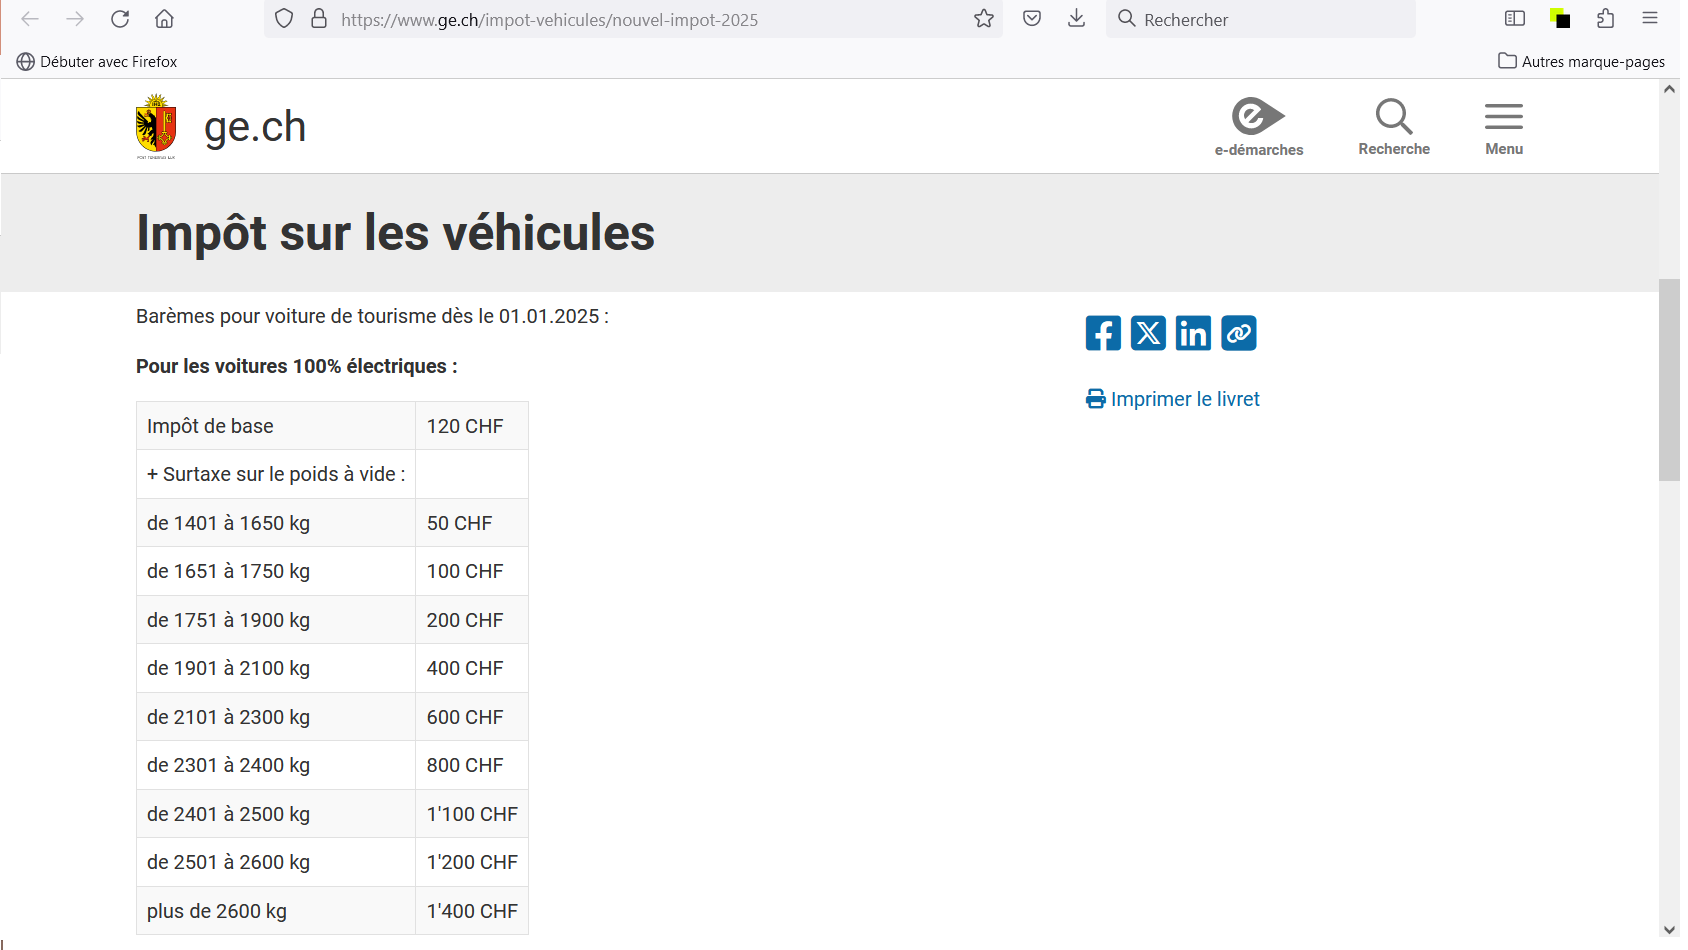Bookmark this page with star icon
The width and height of the screenshot is (1688, 950).
pyautogui.click(x=984, y=19)
